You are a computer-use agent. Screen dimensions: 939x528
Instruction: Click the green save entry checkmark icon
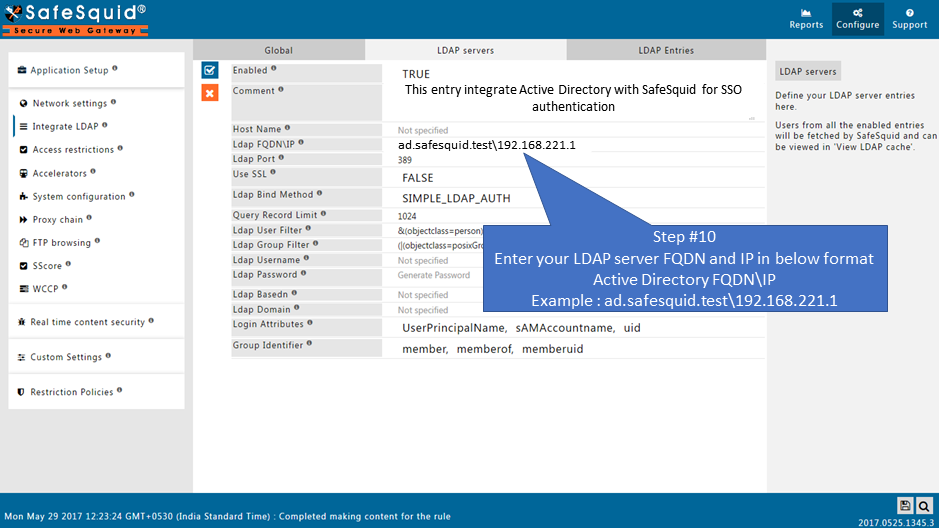pos(210,70)
